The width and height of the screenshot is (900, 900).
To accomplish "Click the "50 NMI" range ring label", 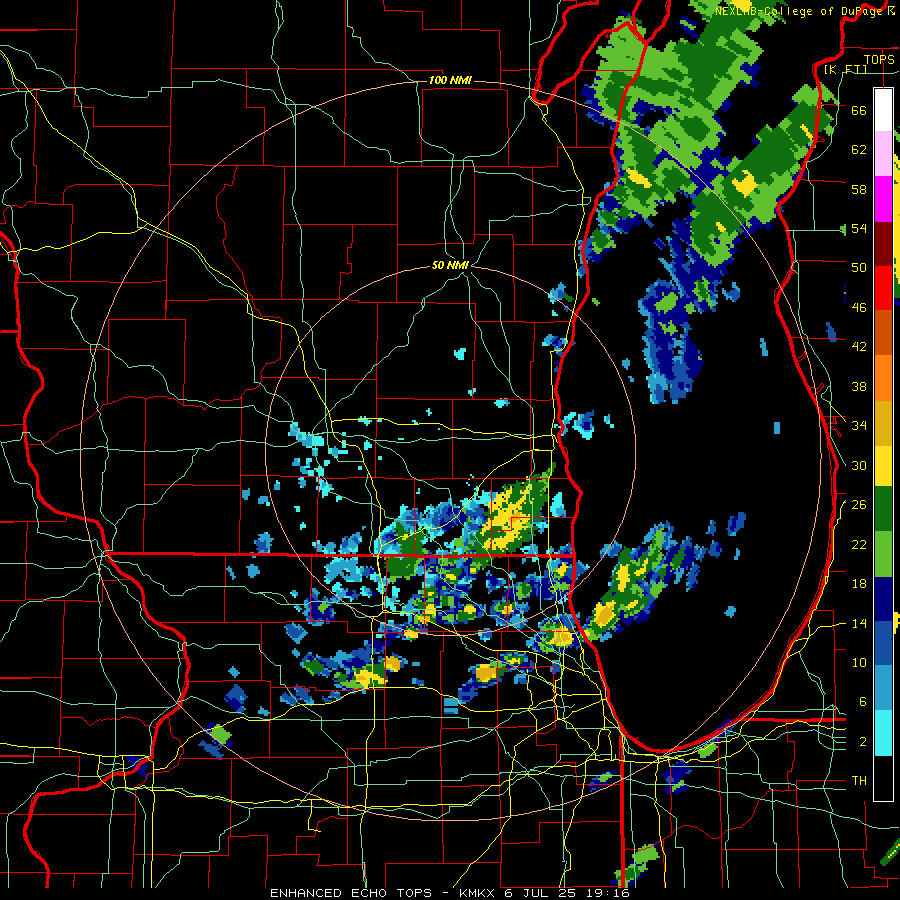I will 450,265.
